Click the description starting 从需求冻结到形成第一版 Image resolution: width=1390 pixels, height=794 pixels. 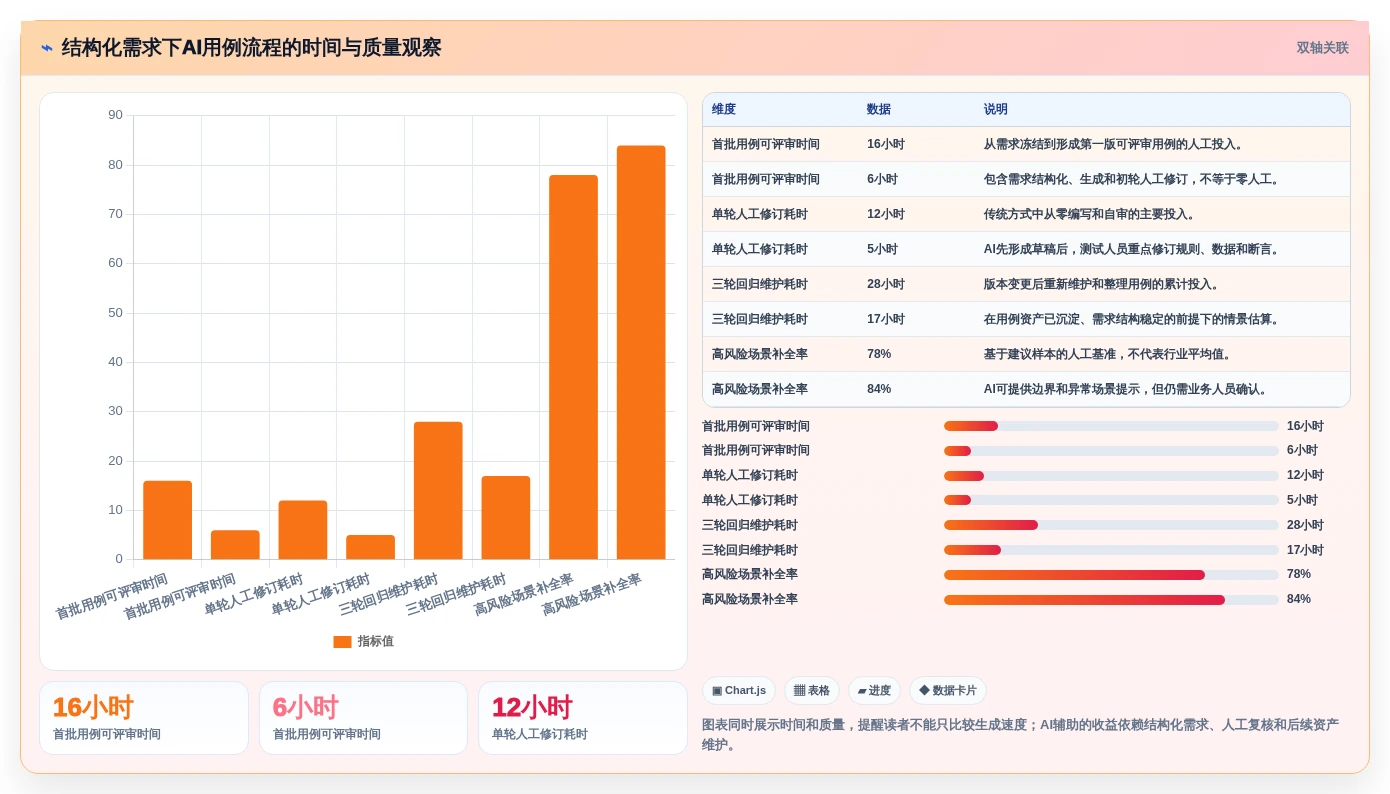[1115, 144]
